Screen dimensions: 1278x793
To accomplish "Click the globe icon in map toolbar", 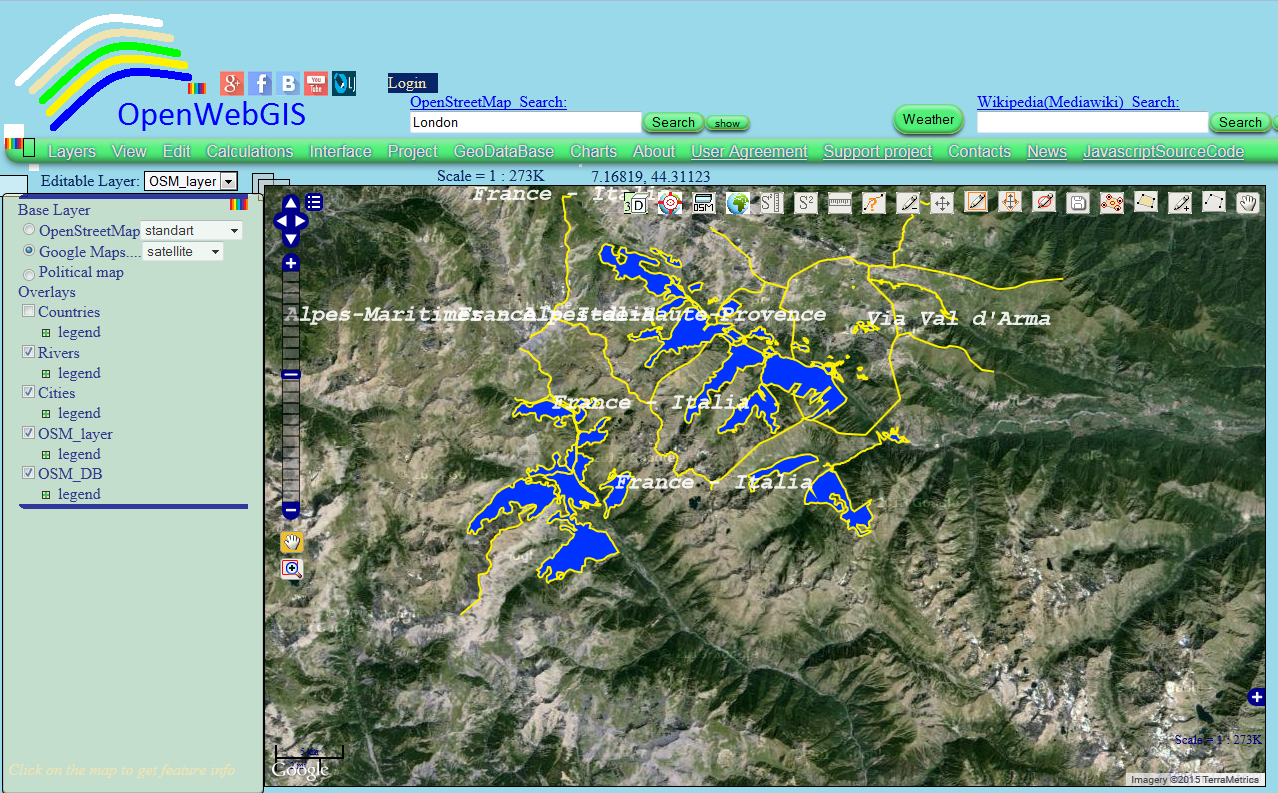I will point(736,202).
